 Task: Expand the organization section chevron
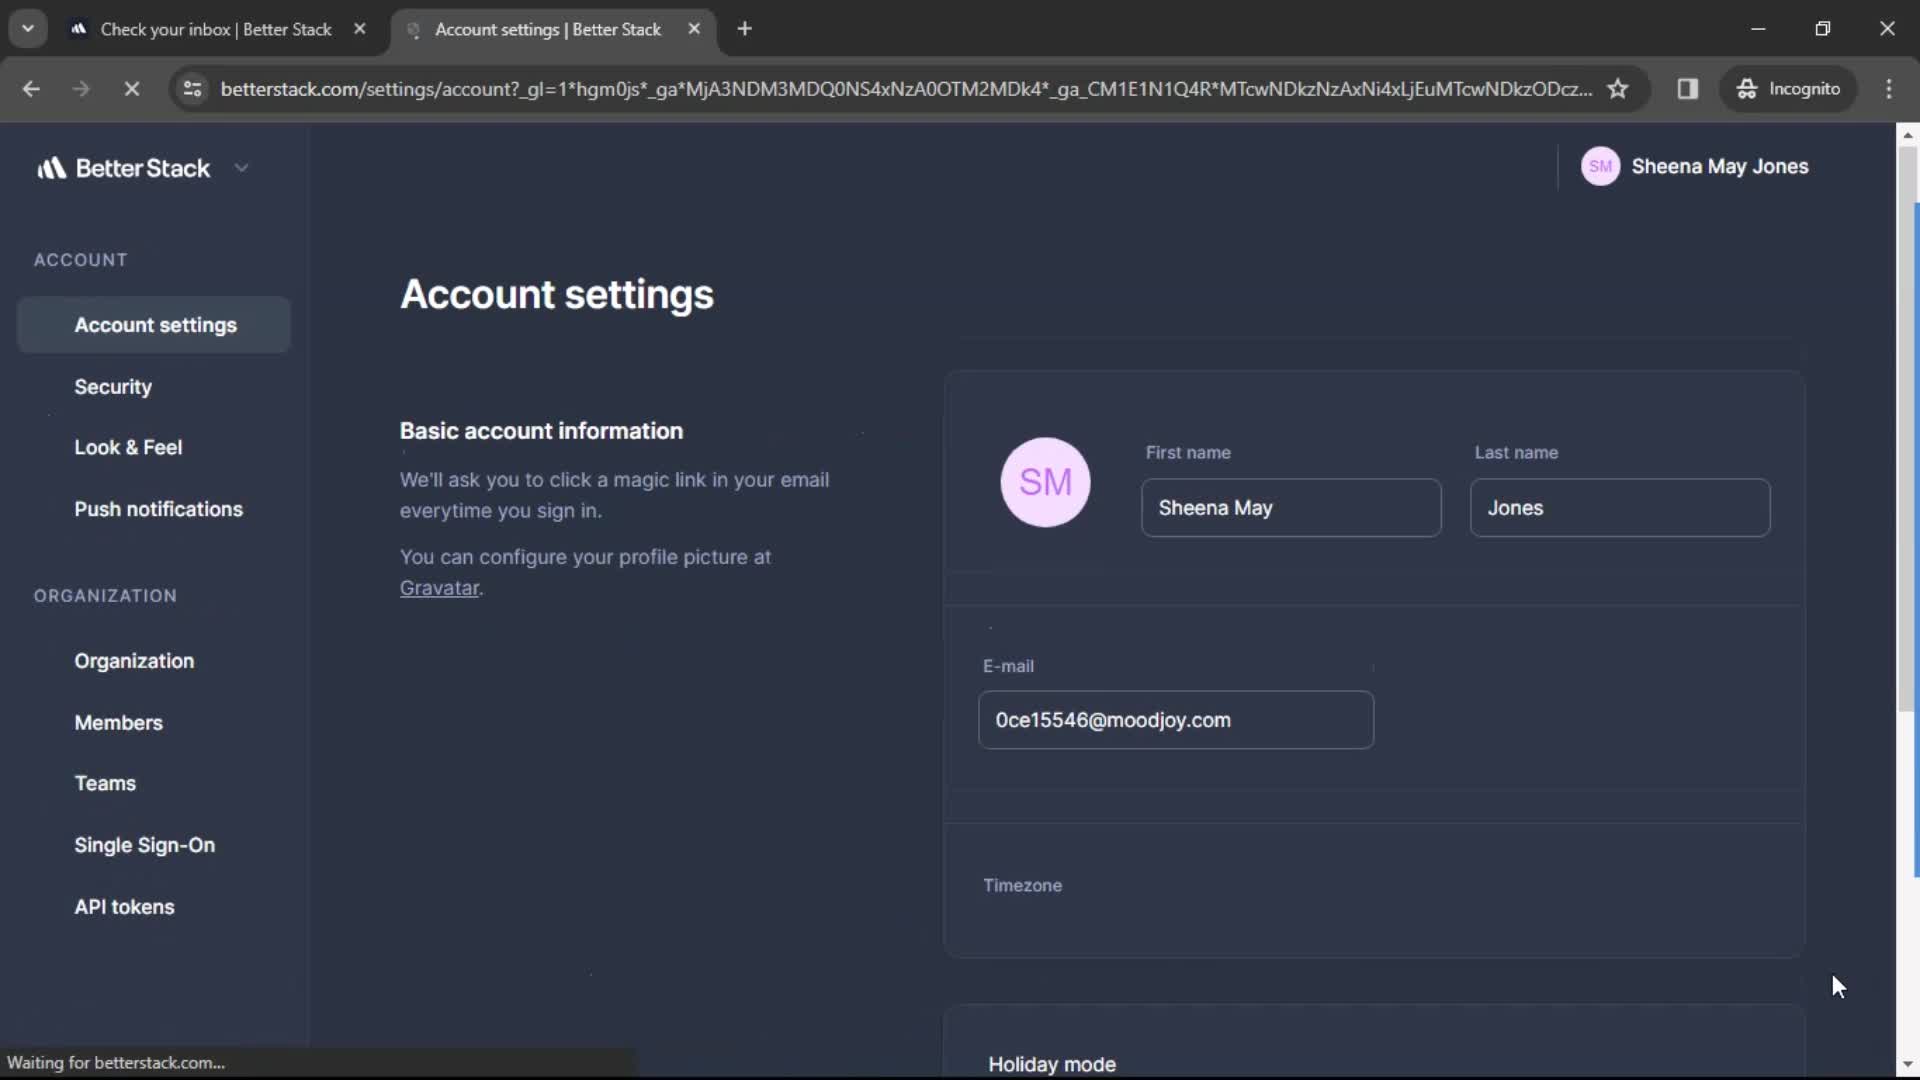click(x=241, y=167)
